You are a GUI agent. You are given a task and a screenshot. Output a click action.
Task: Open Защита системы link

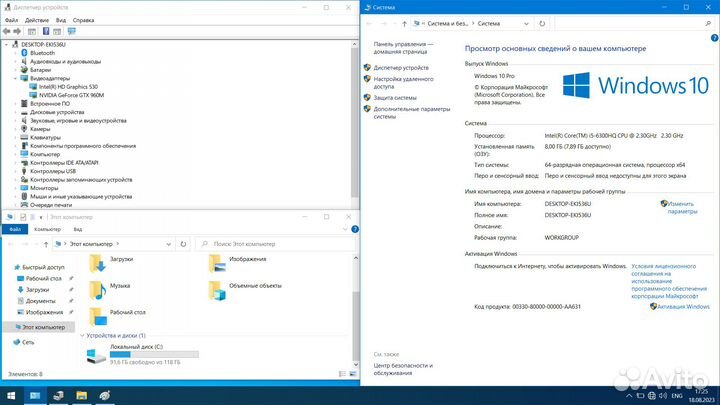coord(395,98)
